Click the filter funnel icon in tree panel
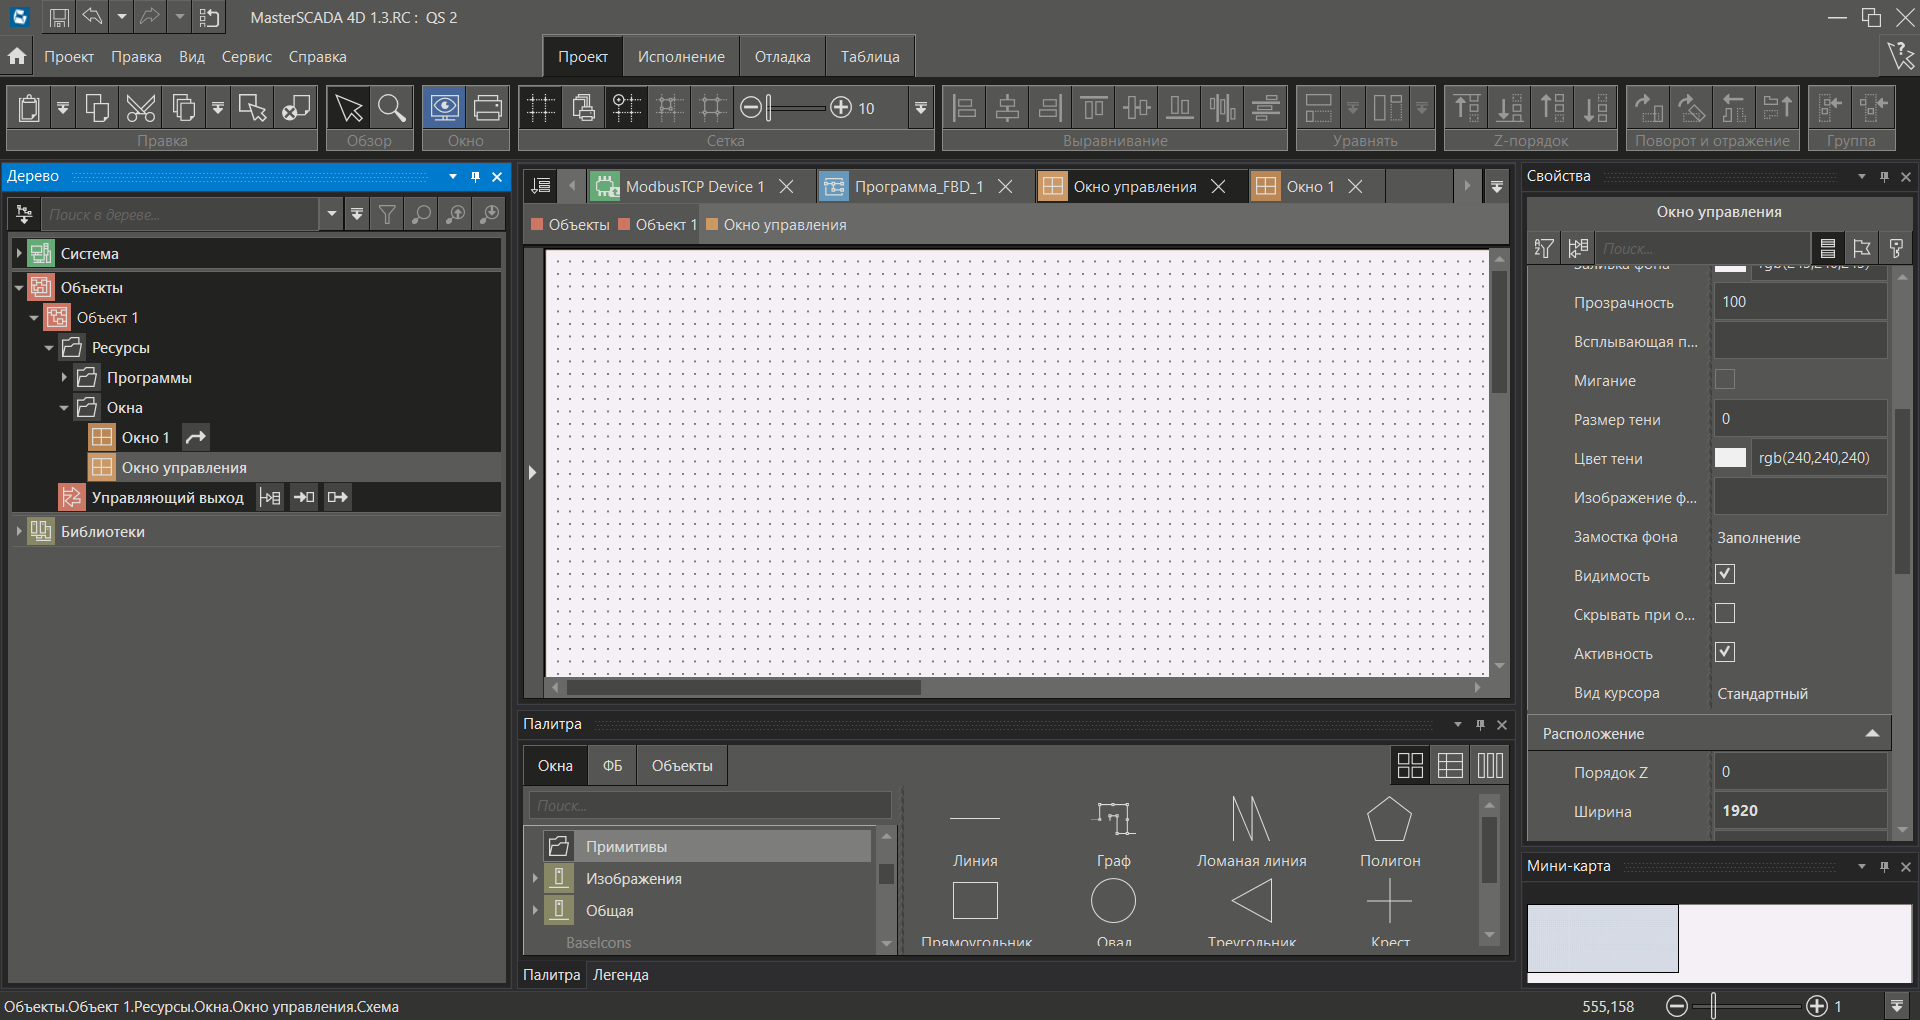Image resolution: width=1920 pixels, height=1020 pixels. point(387,214)
